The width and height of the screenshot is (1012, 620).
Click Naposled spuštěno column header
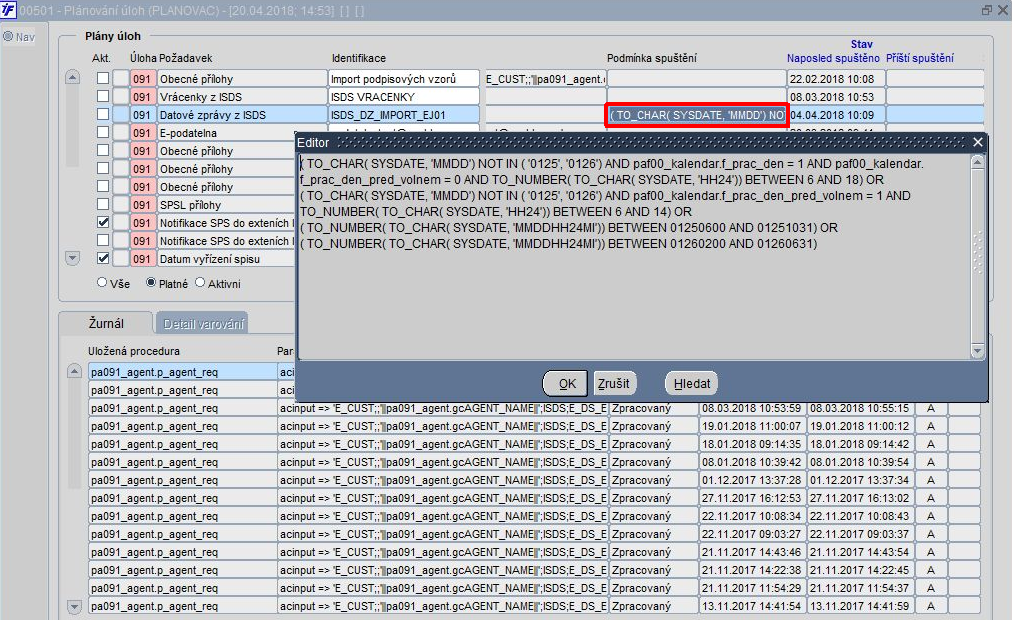833,58
